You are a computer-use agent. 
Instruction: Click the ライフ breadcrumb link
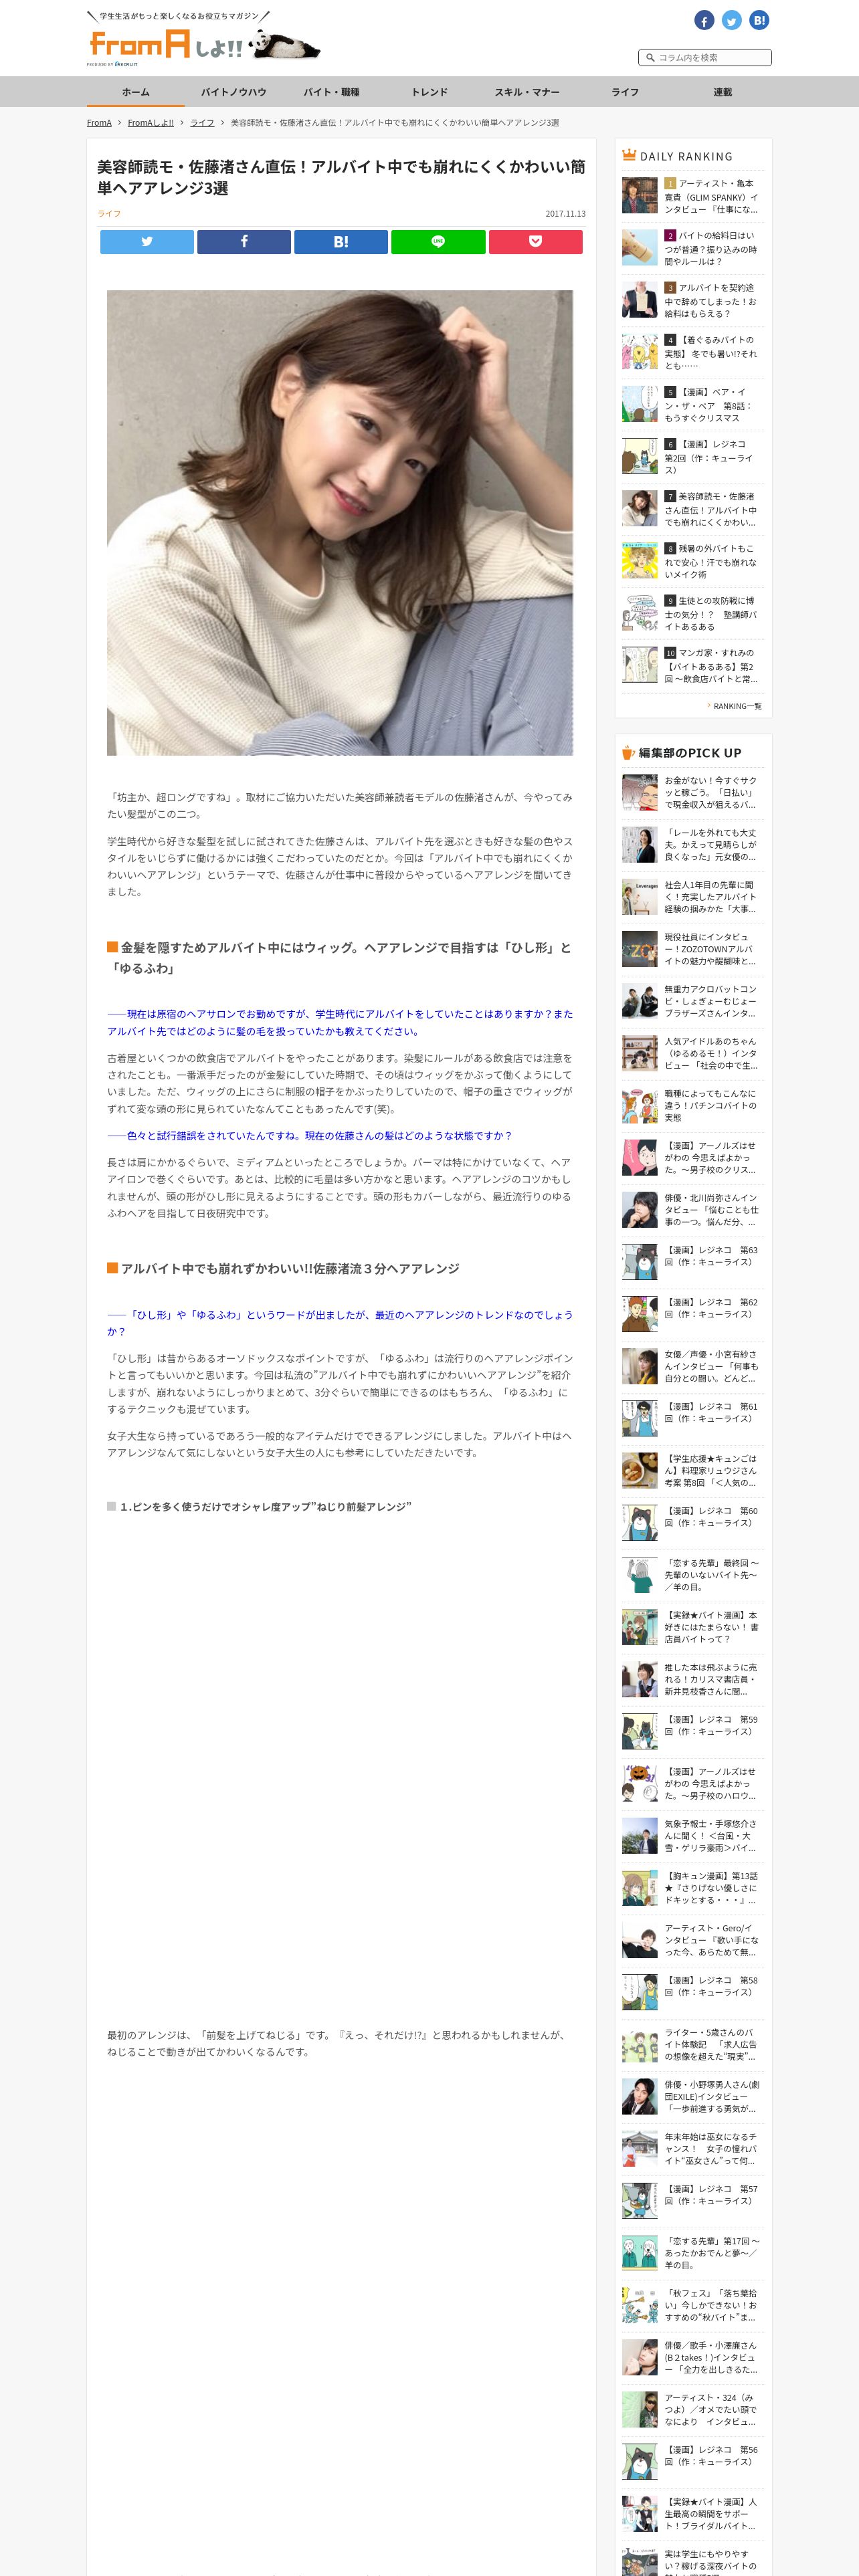pyautogui.click(x=202, y=123)
